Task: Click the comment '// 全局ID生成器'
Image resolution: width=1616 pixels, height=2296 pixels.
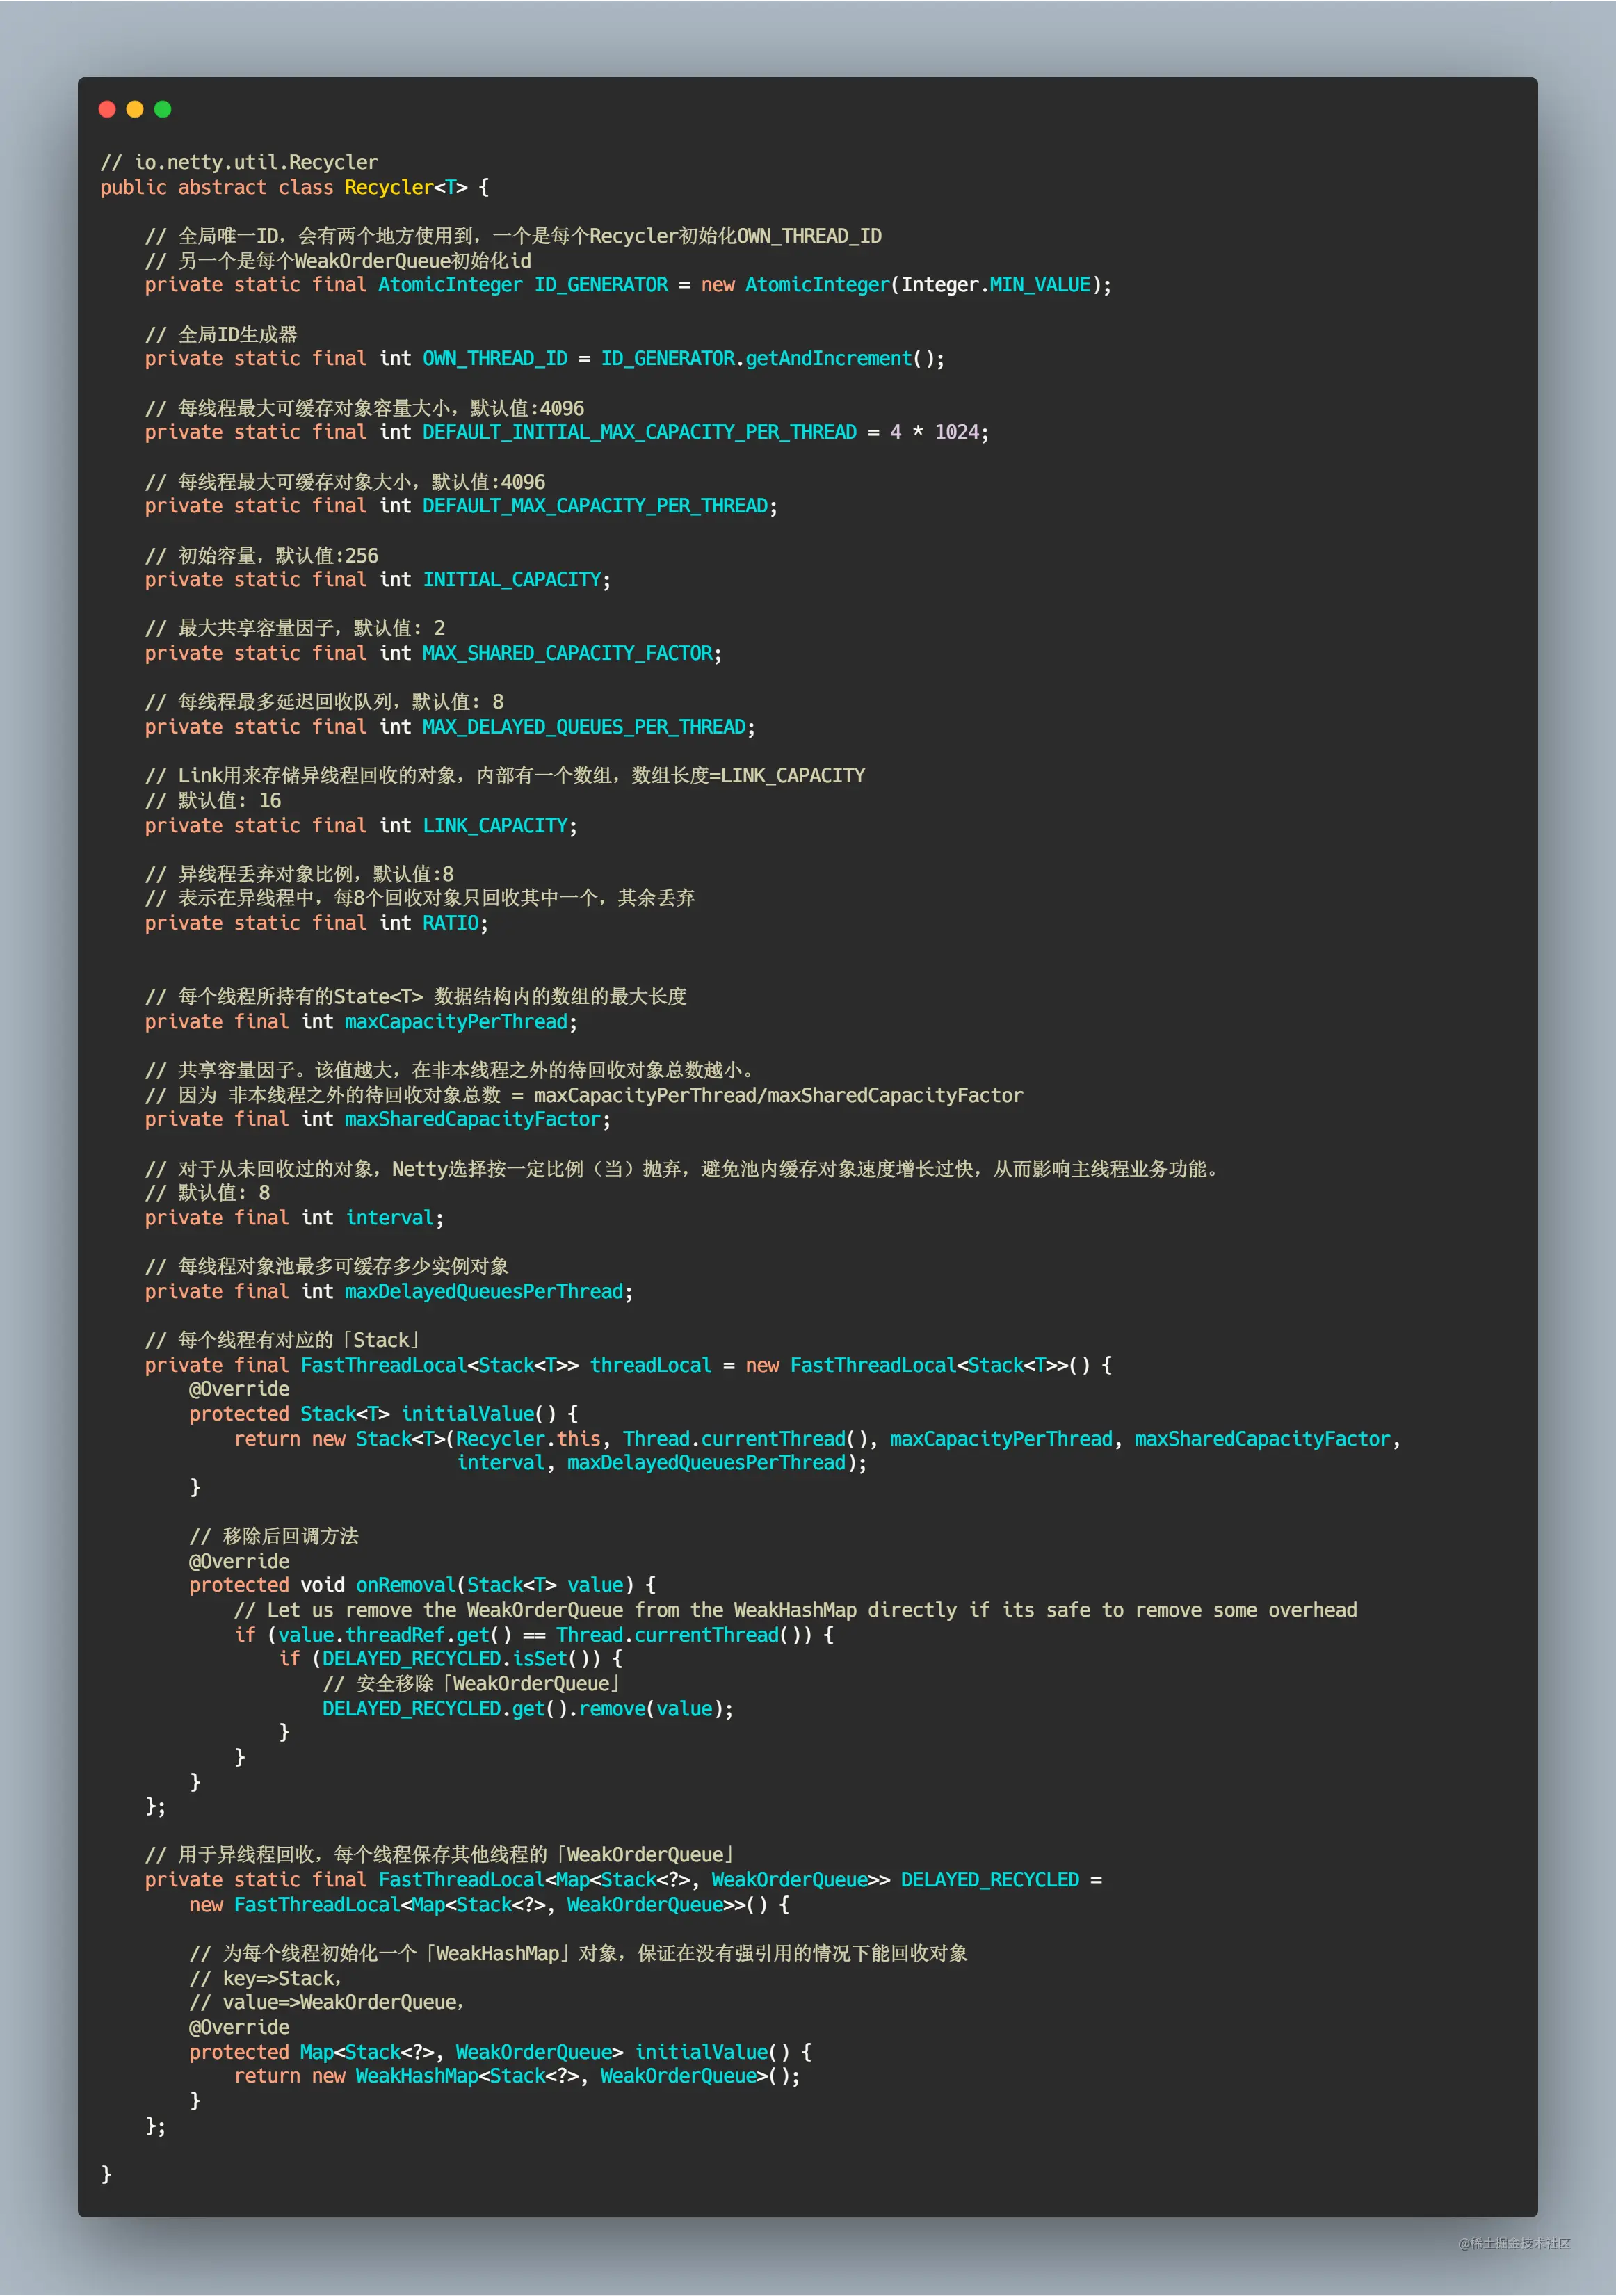Action: coord(221,334)
